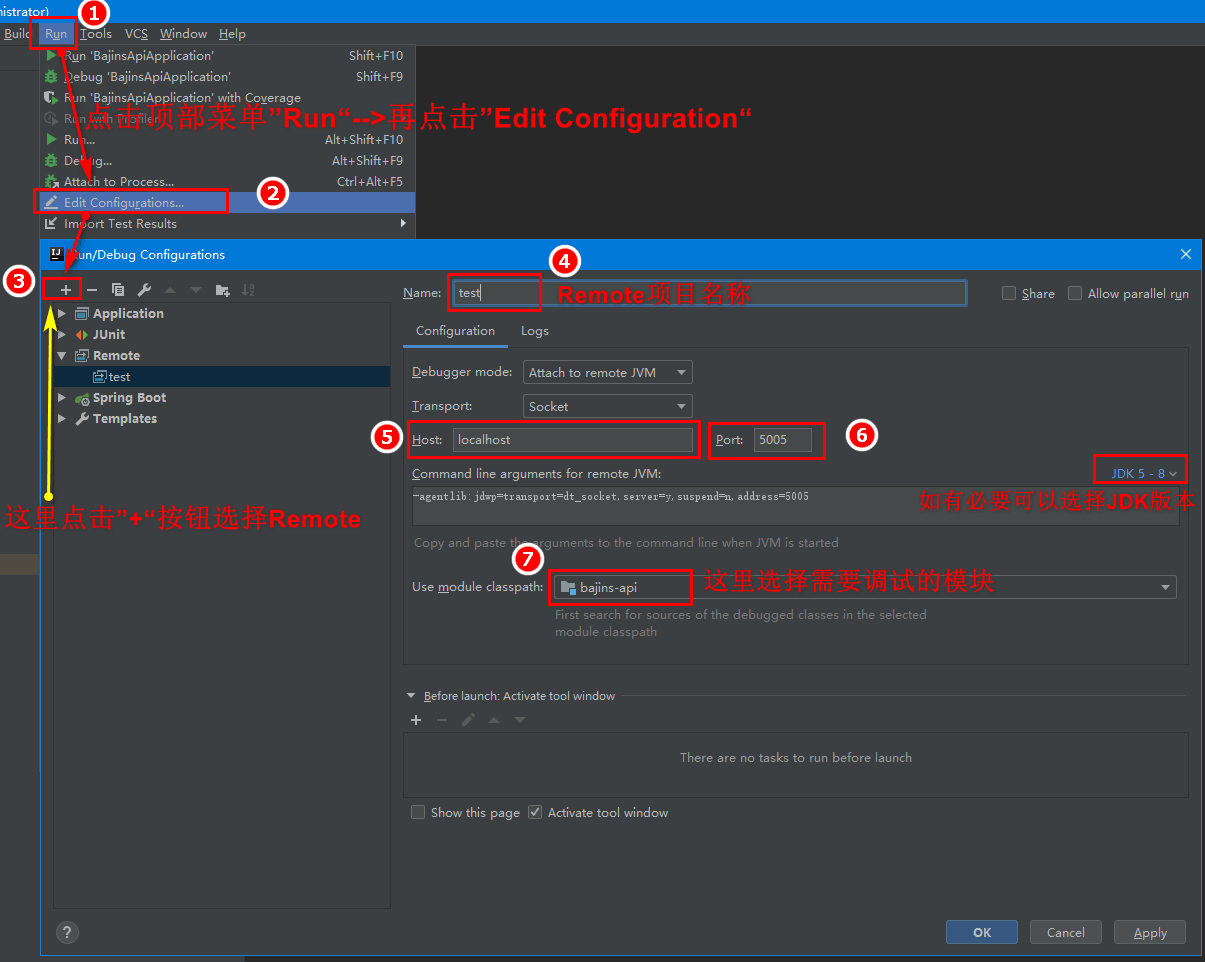
Task: Click the Add New Configuration plus icon
Action: [66, 290]
